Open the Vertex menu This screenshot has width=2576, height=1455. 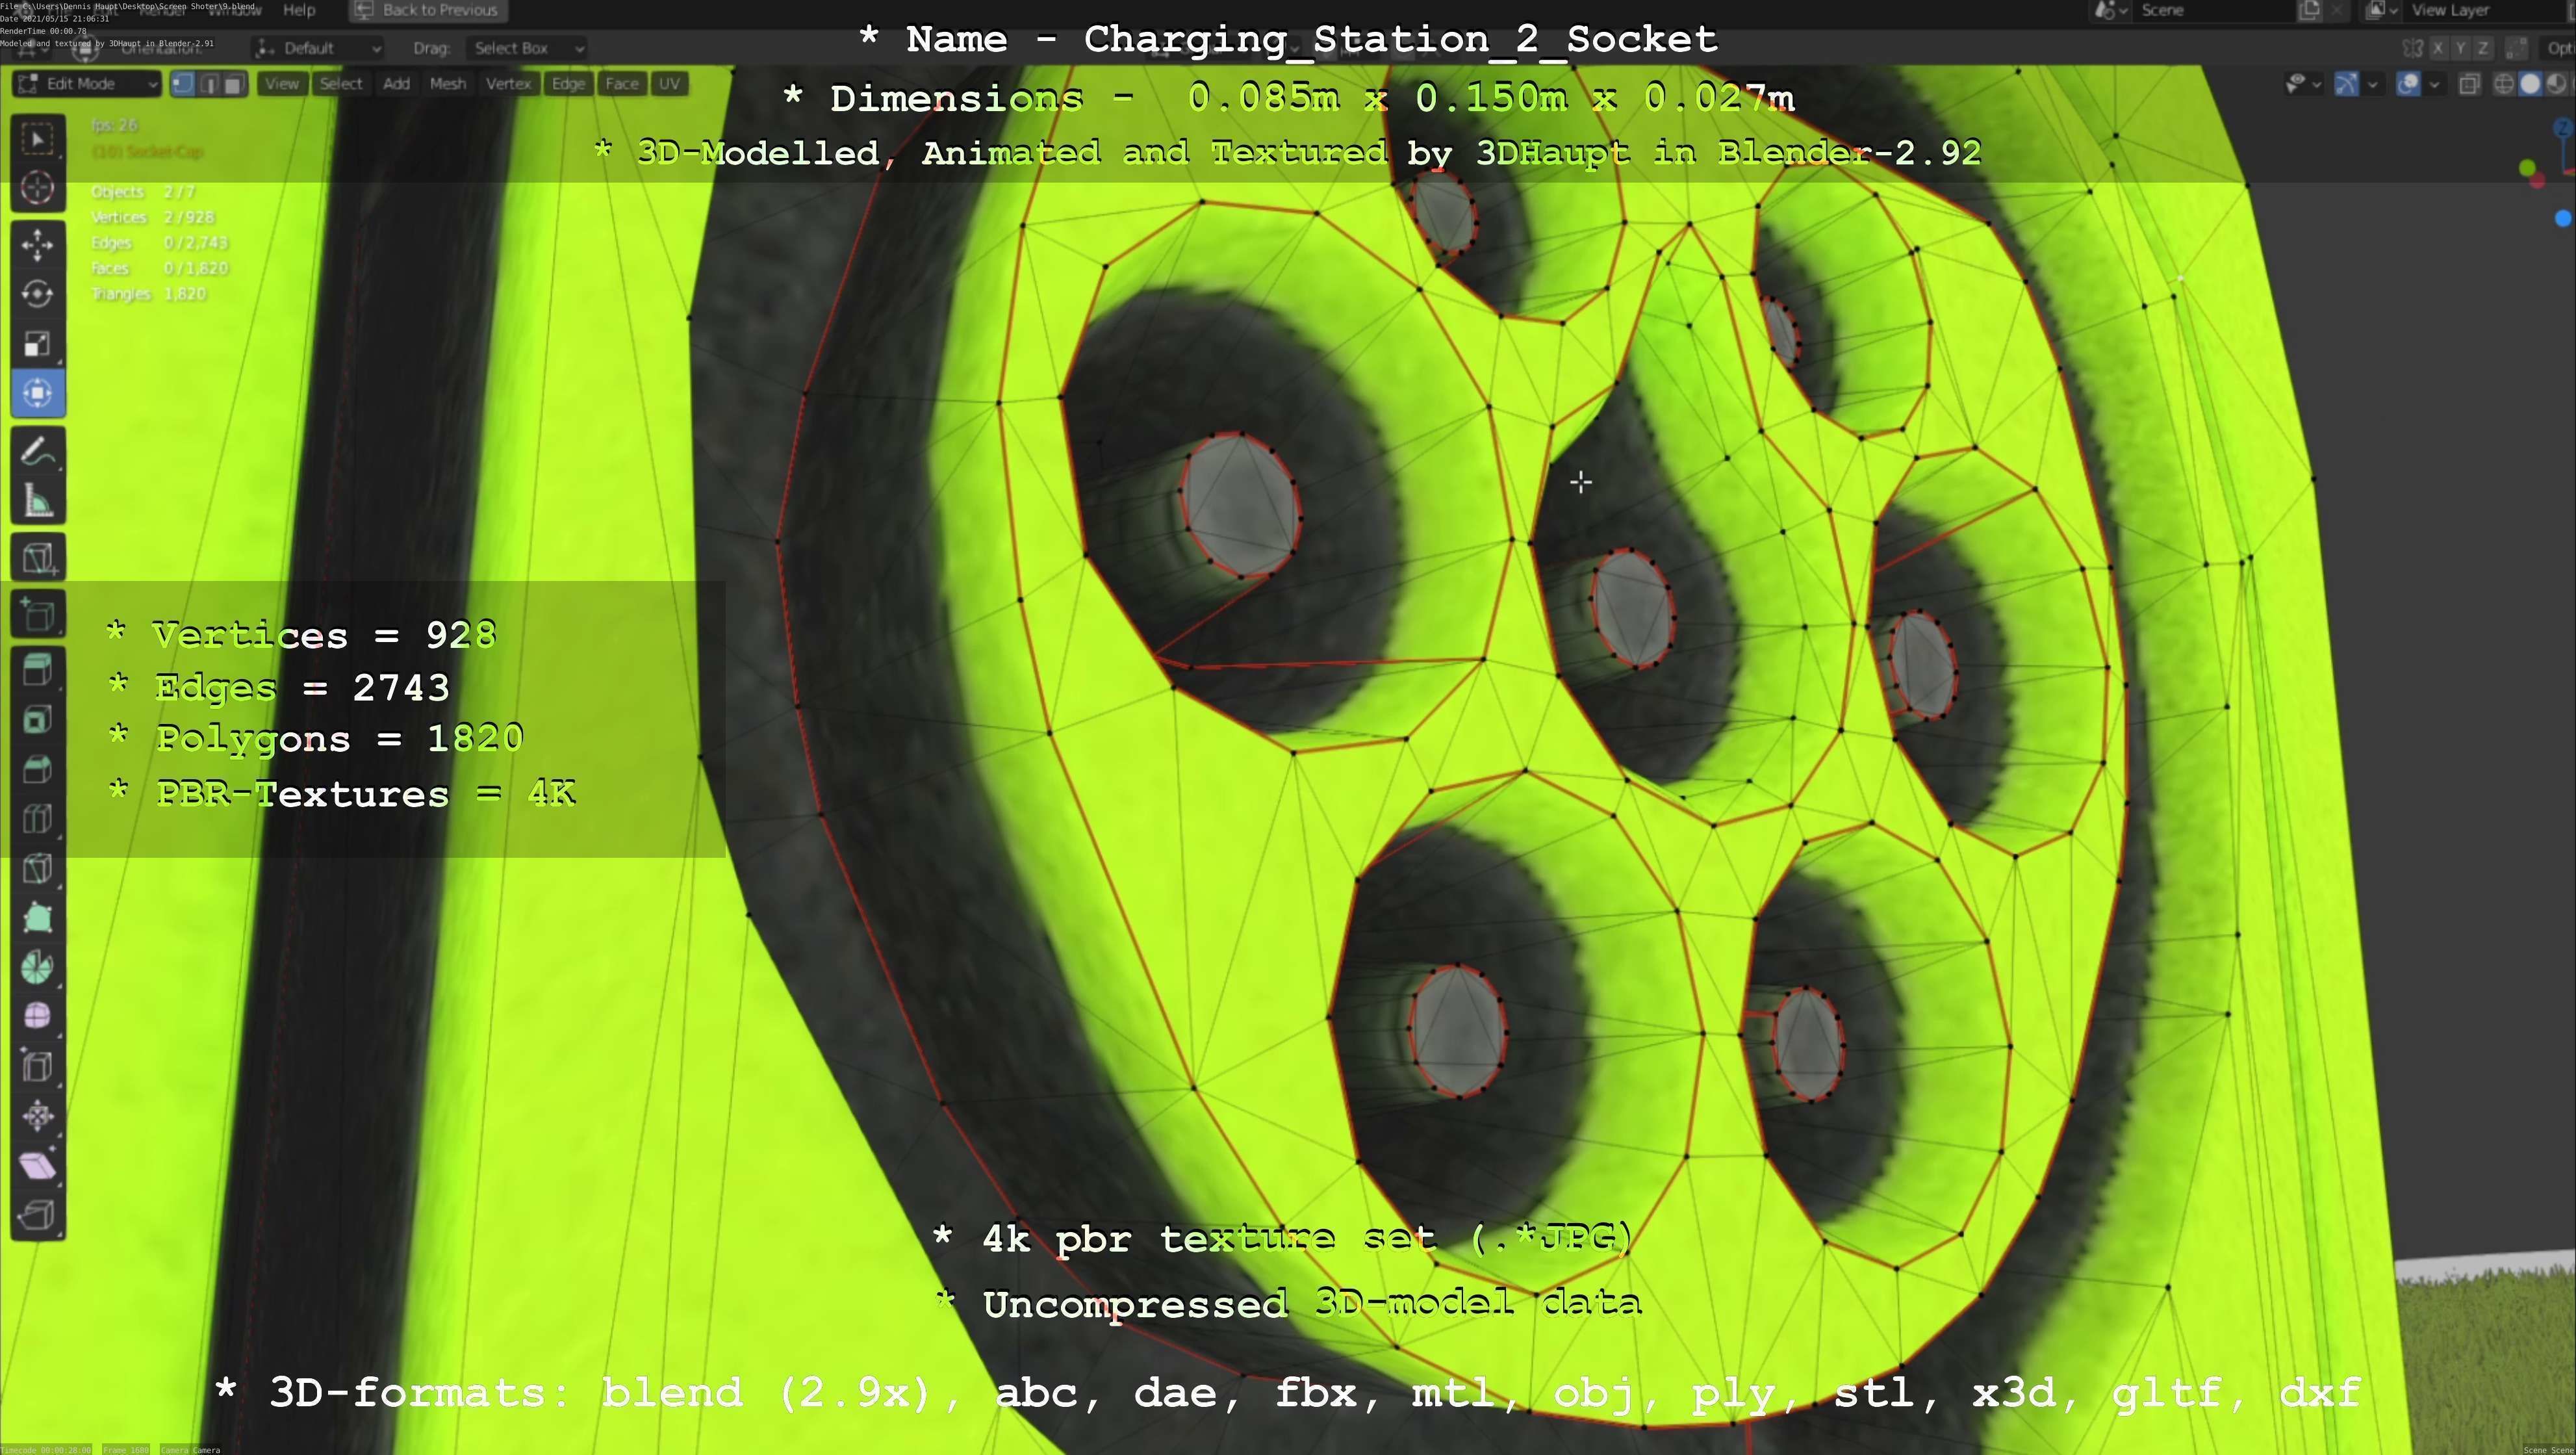[x=508, y=84]
